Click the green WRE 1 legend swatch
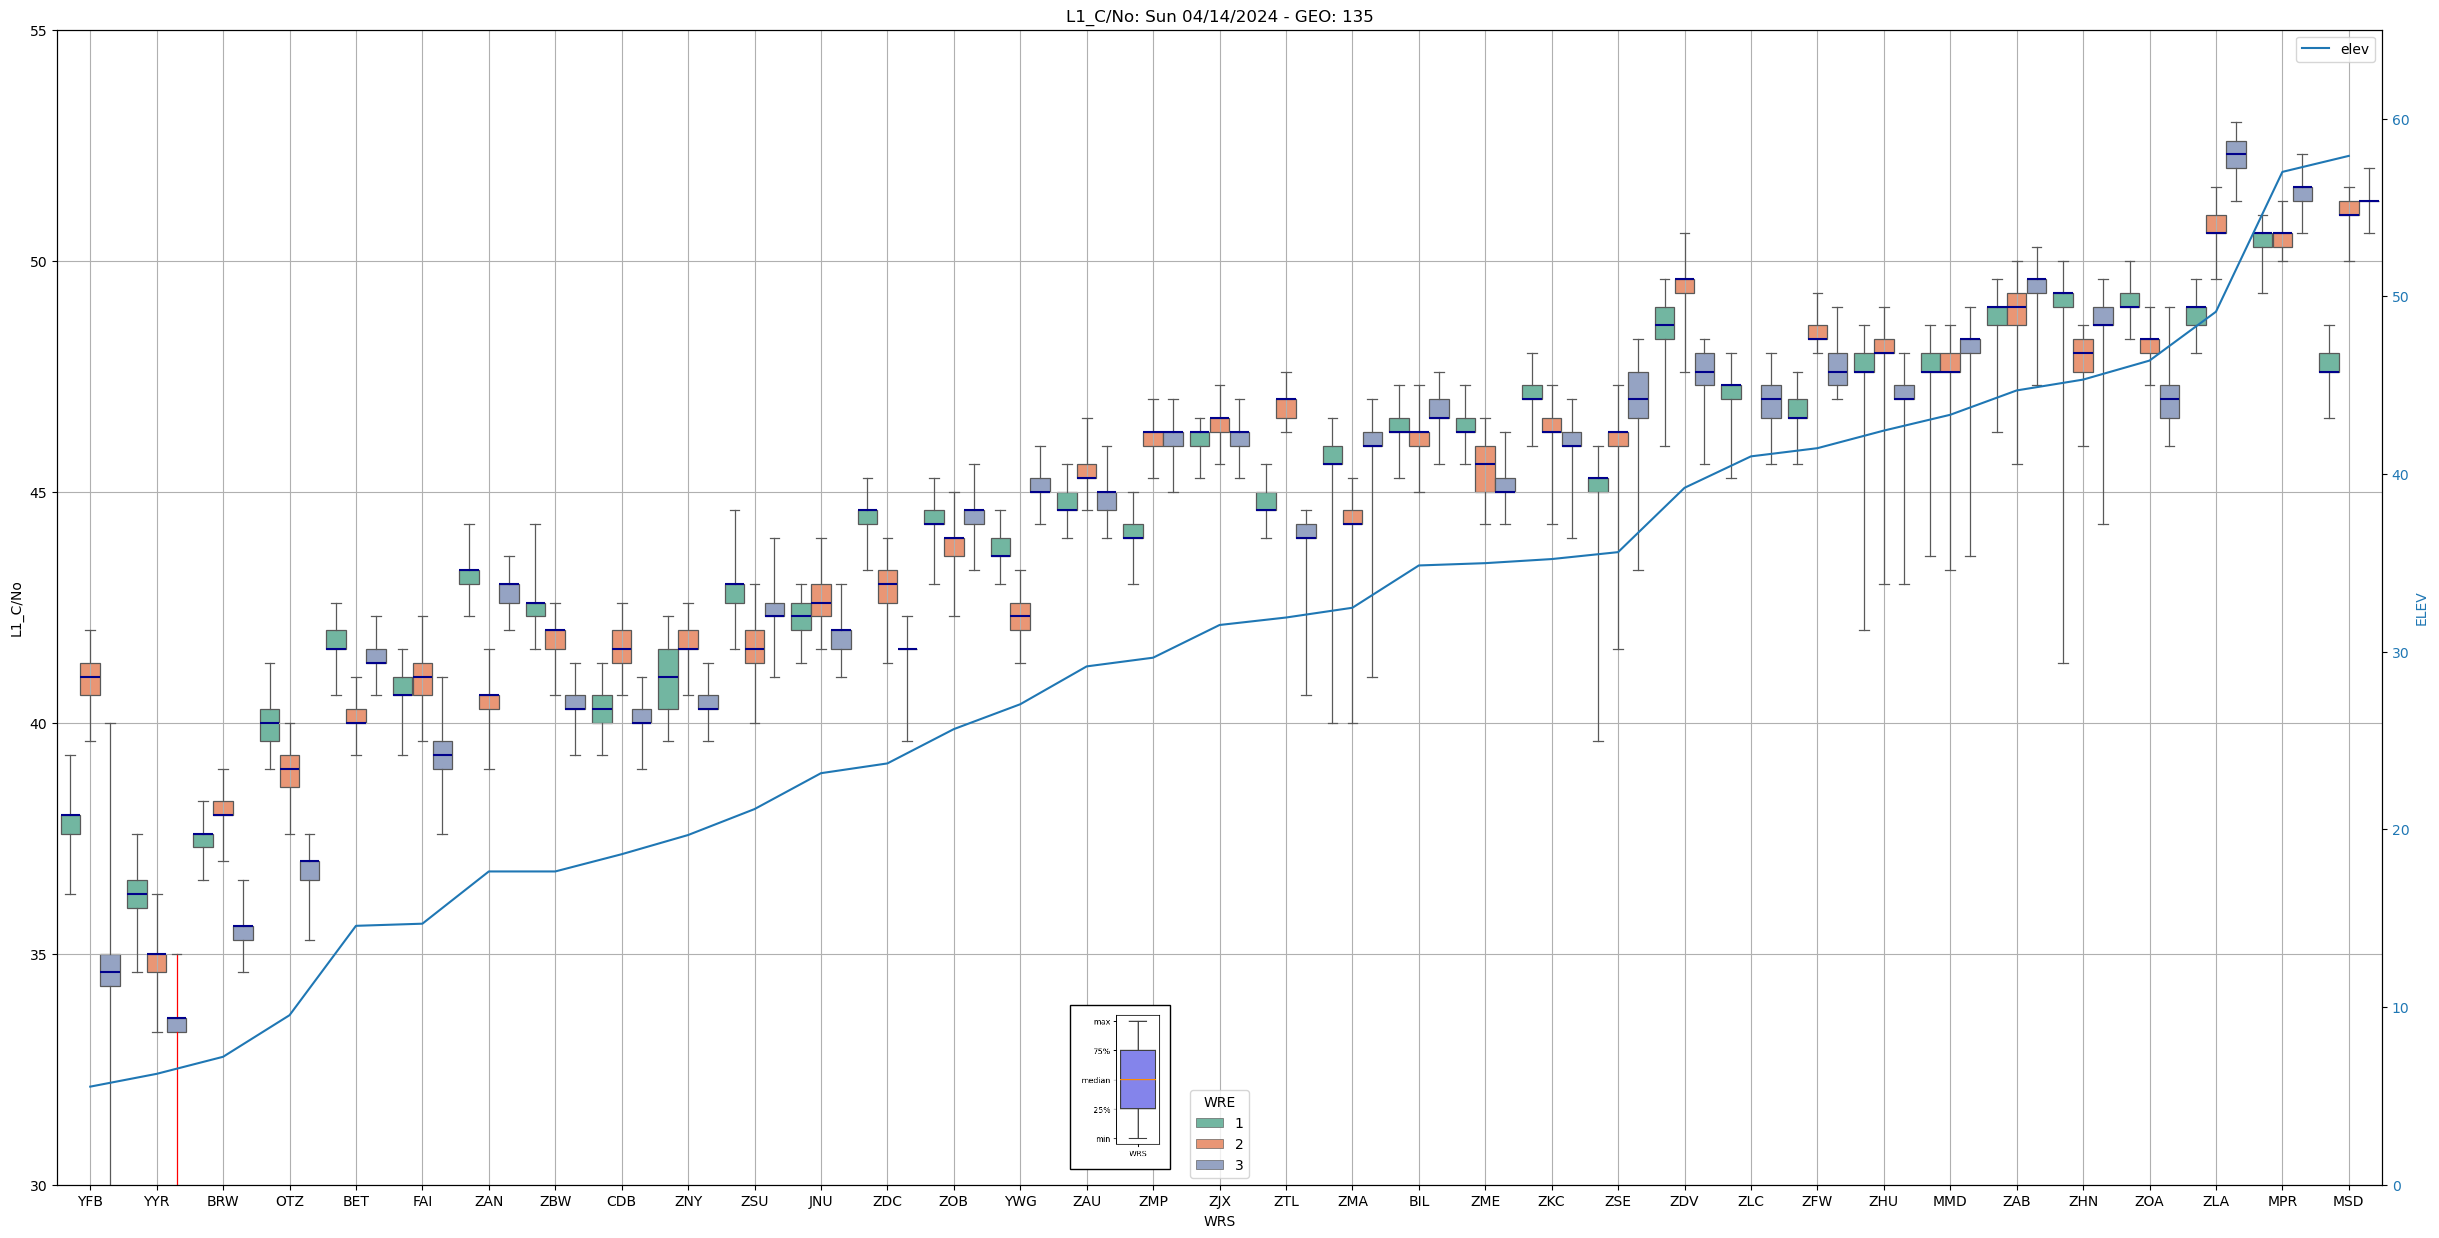Screen dimensions: 2439x1238 tap(1209, 1123)
